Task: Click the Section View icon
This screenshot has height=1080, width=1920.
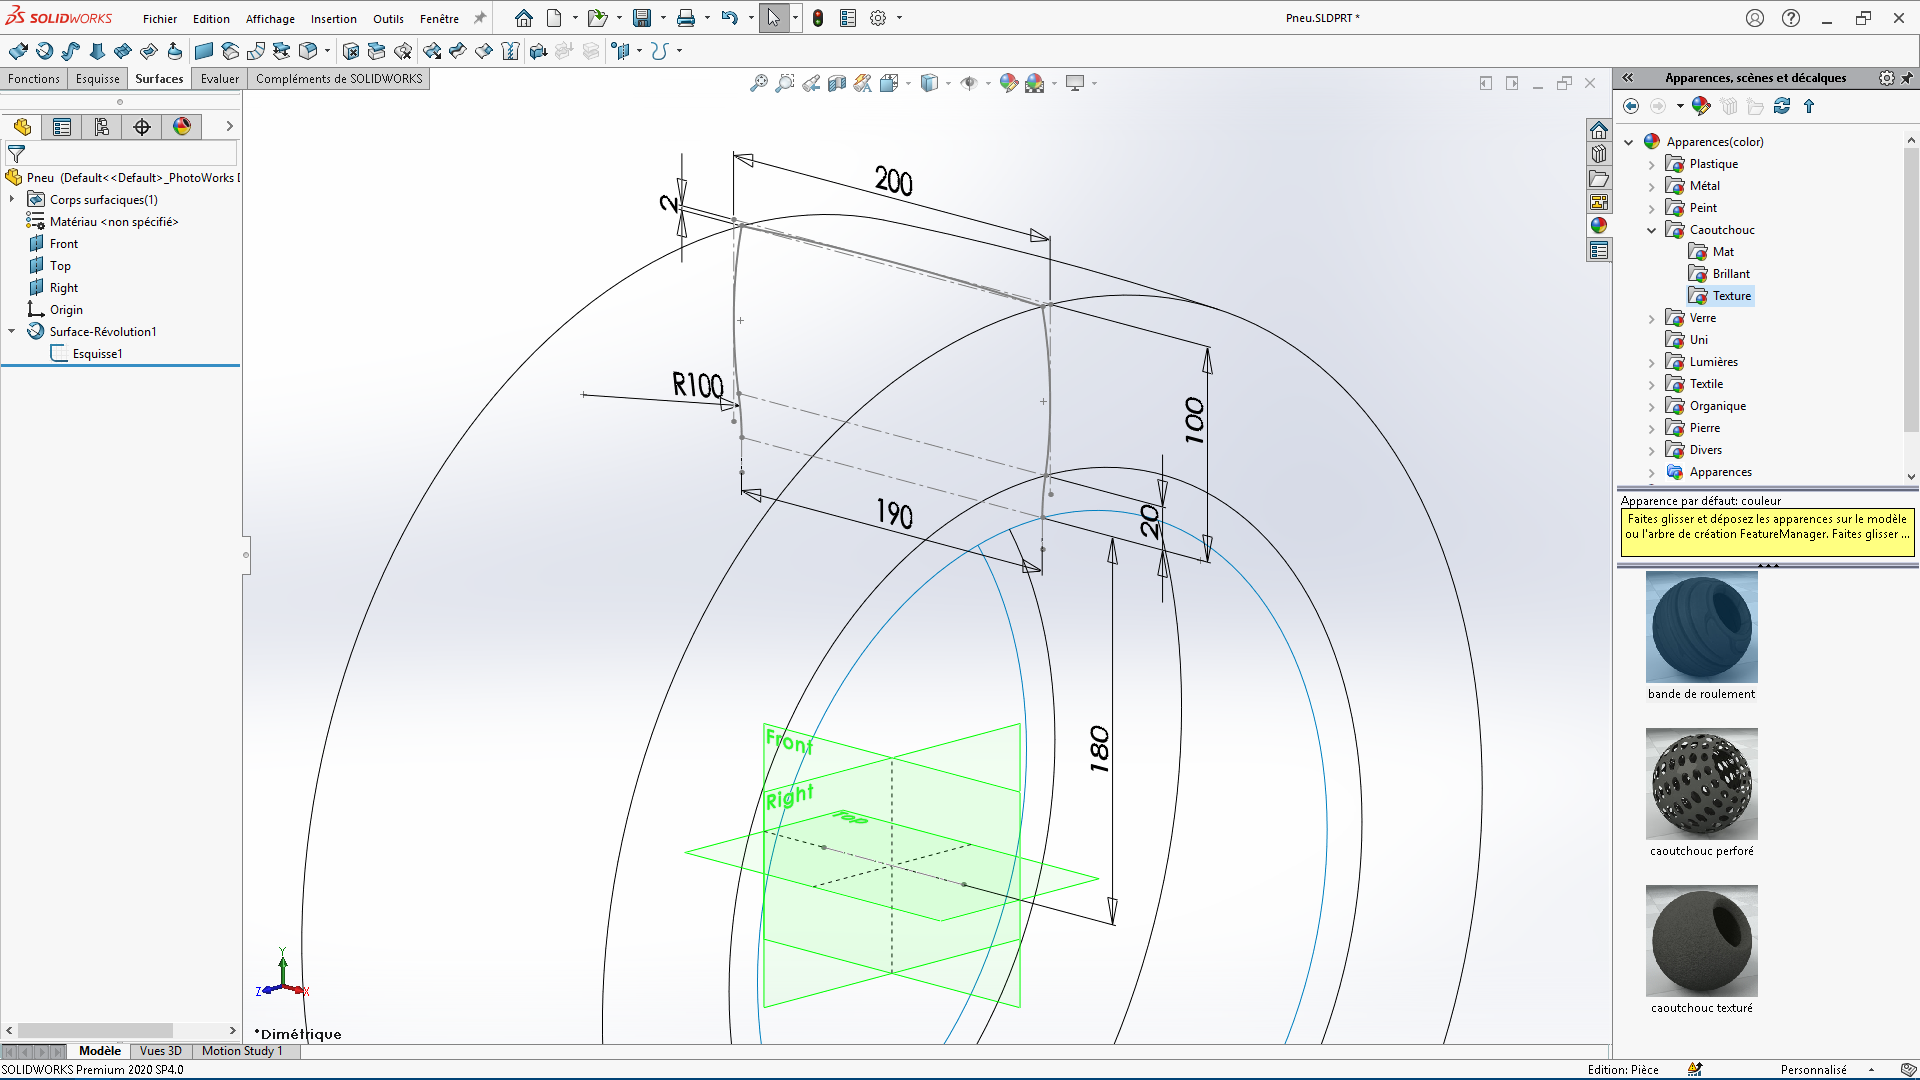Action: 837,83
